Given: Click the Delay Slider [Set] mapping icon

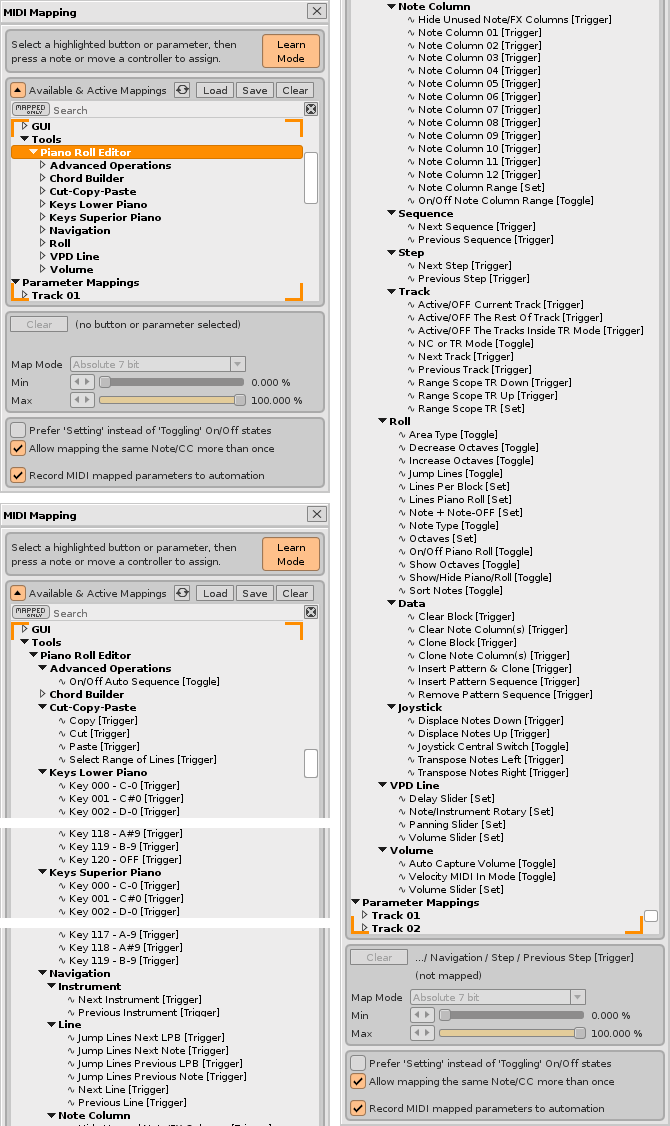Looking at the screenshot, I should [x=401, y=799].
